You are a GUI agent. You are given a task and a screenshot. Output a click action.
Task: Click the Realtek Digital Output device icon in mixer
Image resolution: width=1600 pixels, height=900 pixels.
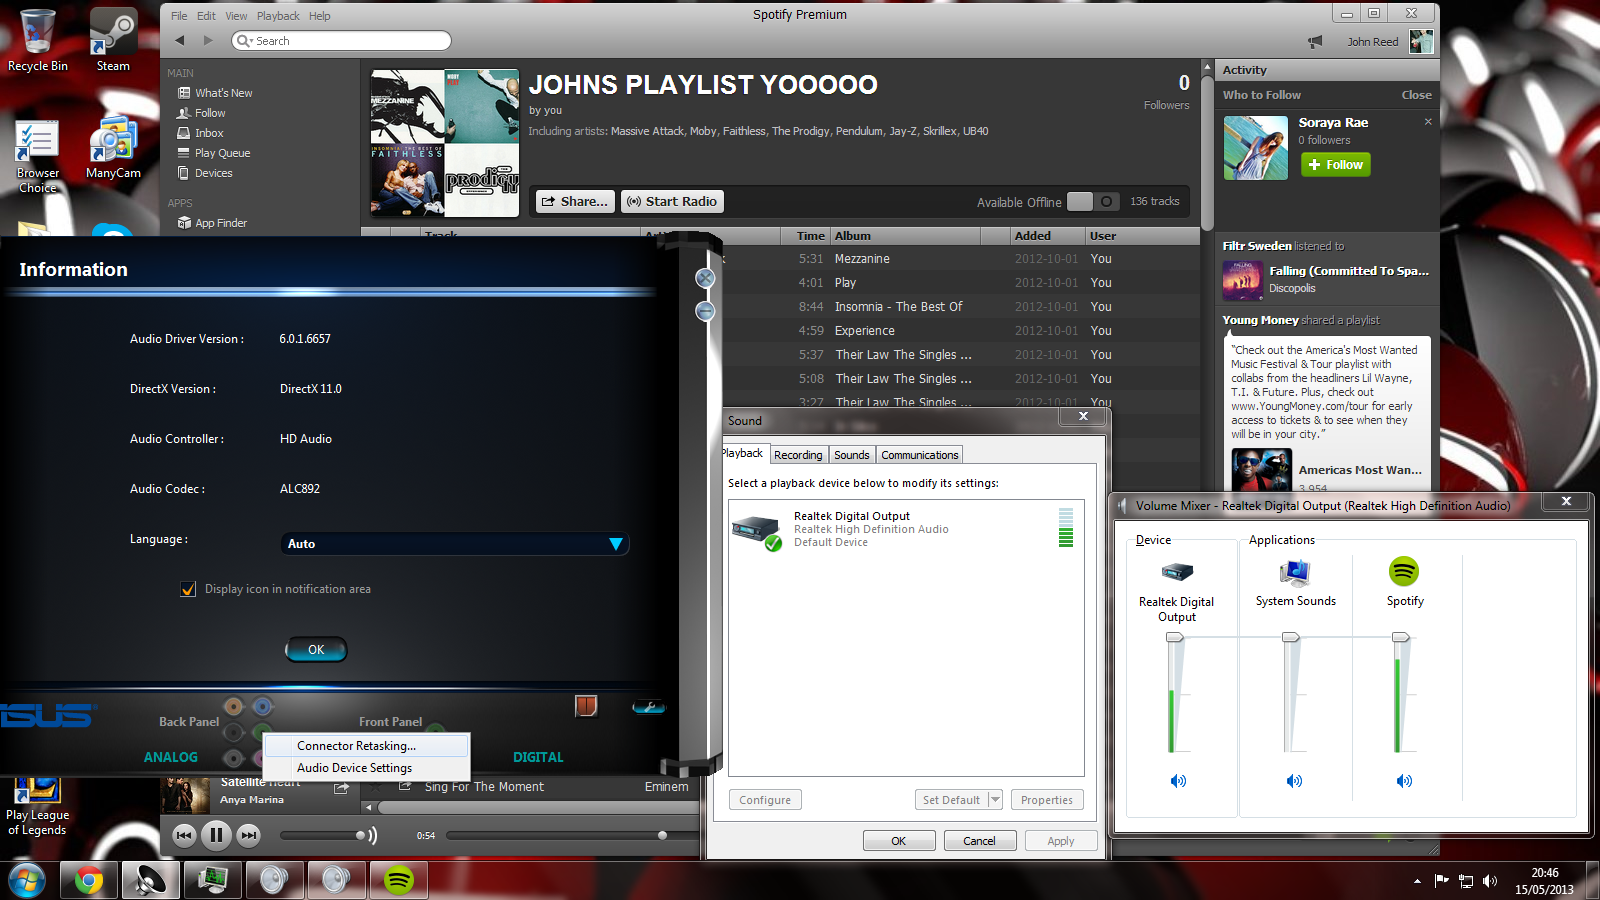coord(1177,572)
